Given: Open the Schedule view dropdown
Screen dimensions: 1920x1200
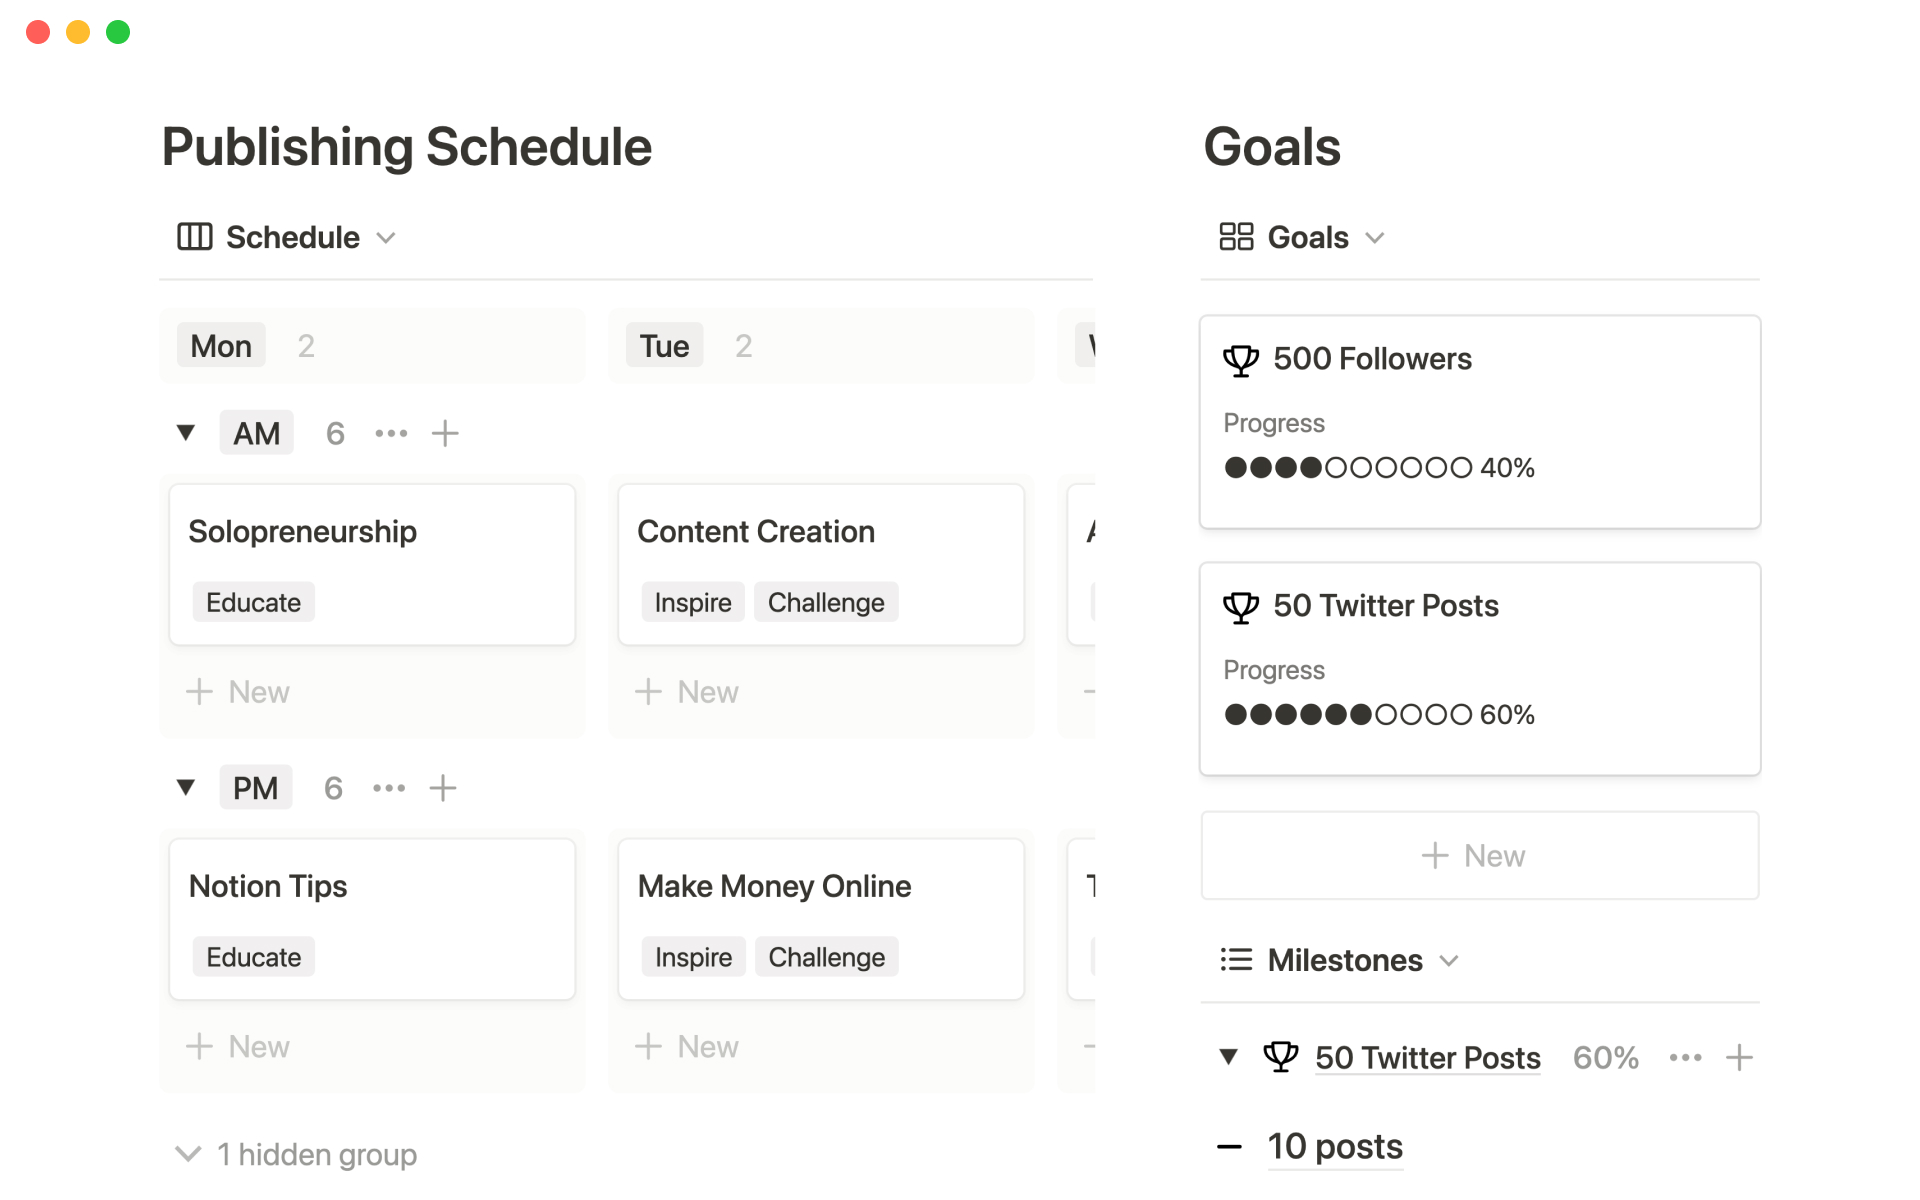Looking at the screenshot, I should click(386, 238).
